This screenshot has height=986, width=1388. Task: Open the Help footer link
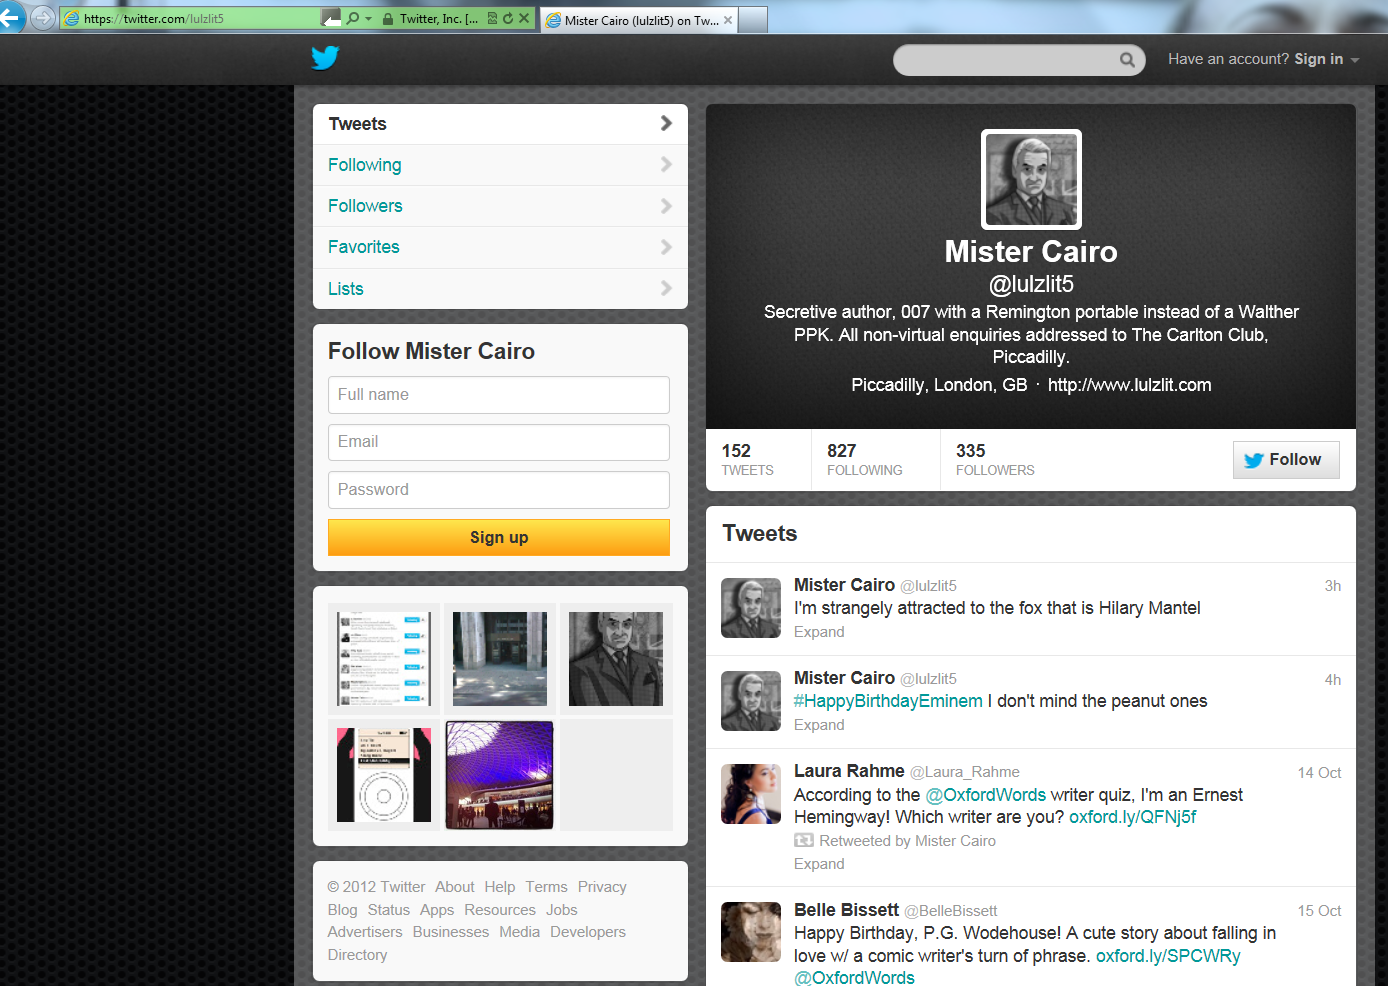499,887
